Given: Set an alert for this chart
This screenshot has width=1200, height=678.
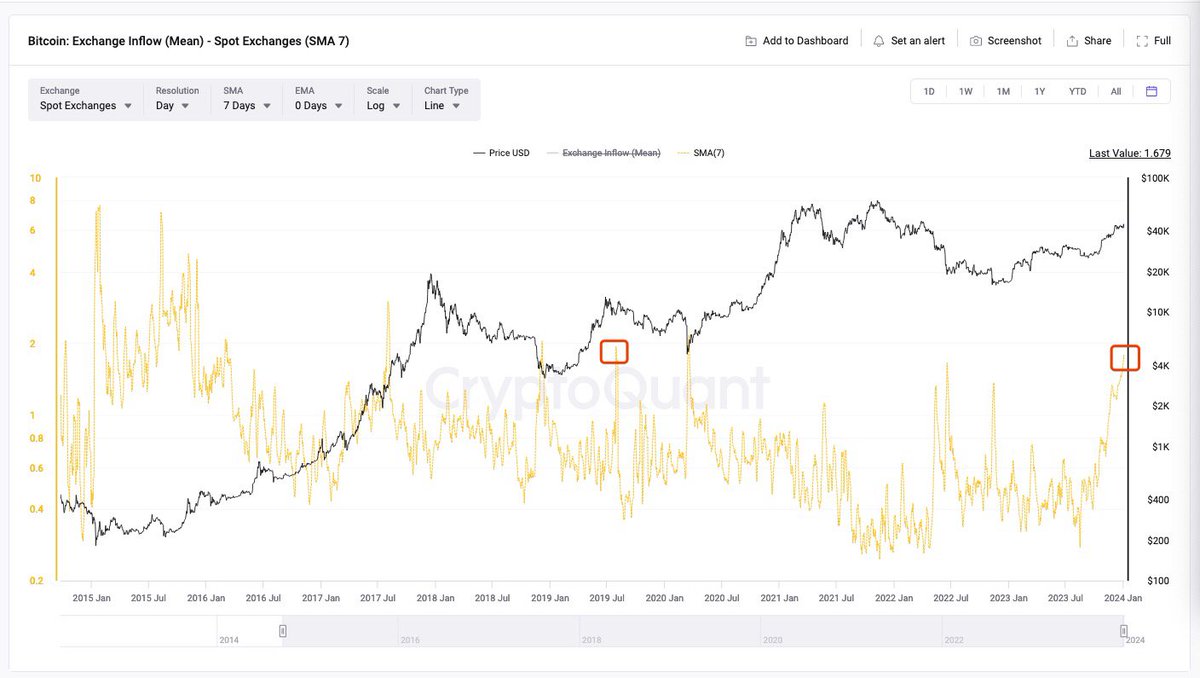Looking at the screenshot, I should coord(909,41).
